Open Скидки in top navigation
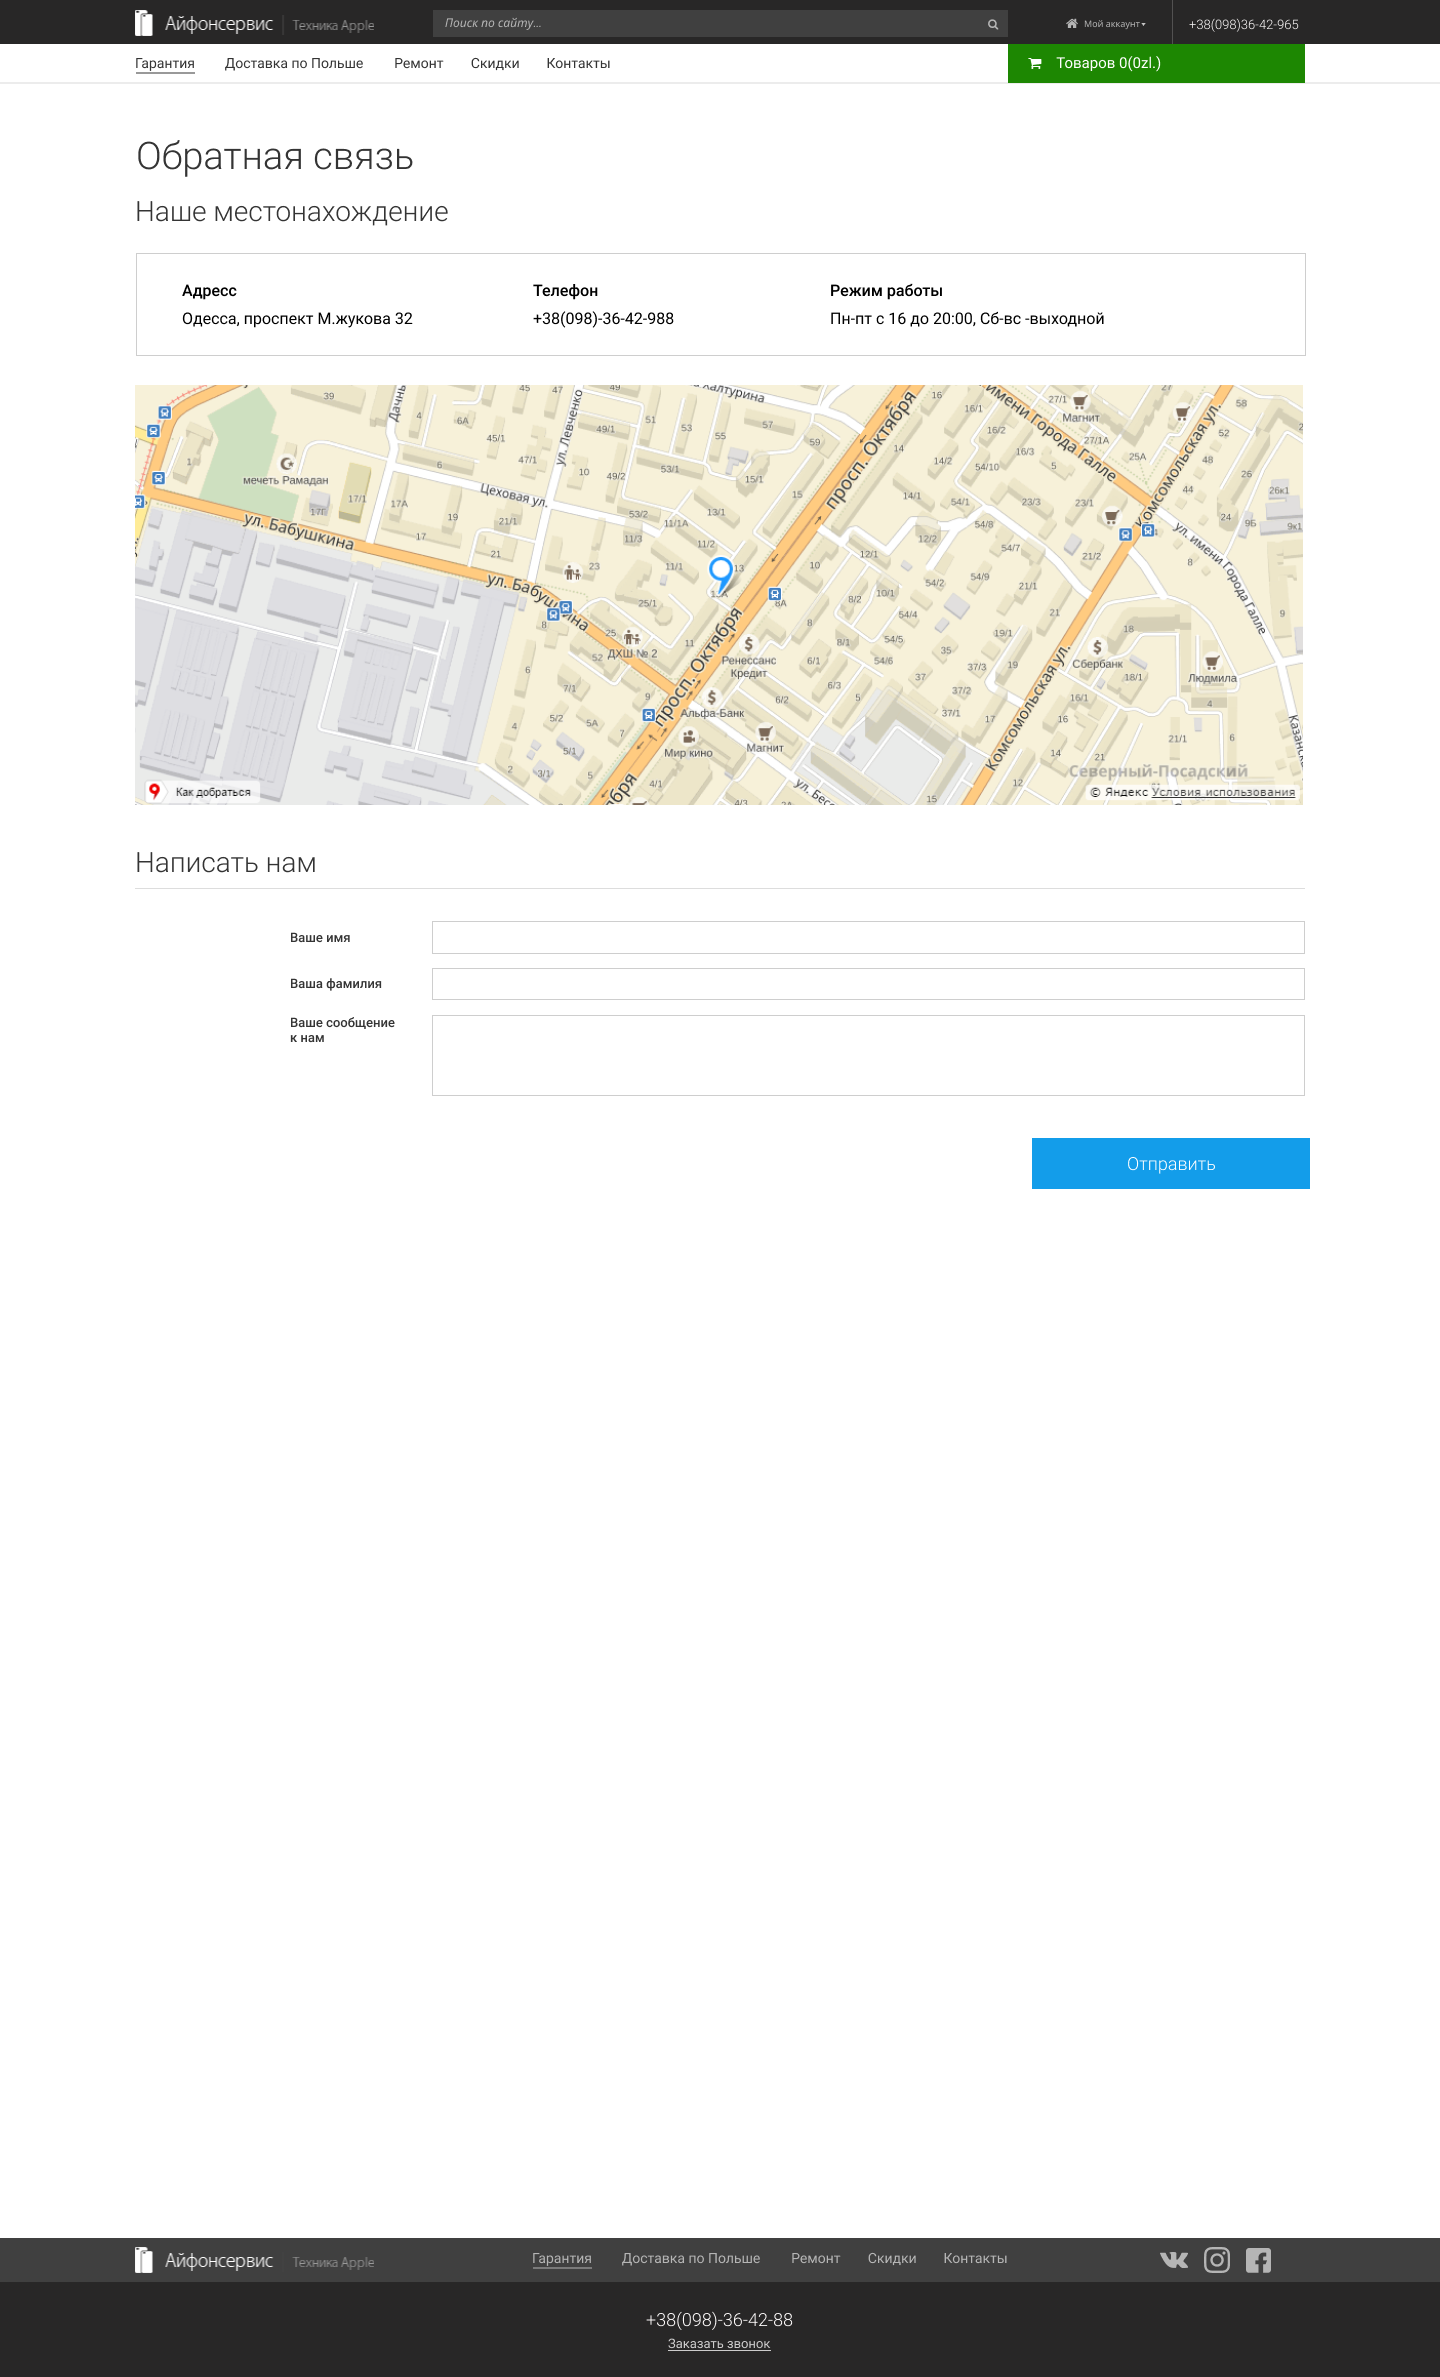 (x=495, y=63)
